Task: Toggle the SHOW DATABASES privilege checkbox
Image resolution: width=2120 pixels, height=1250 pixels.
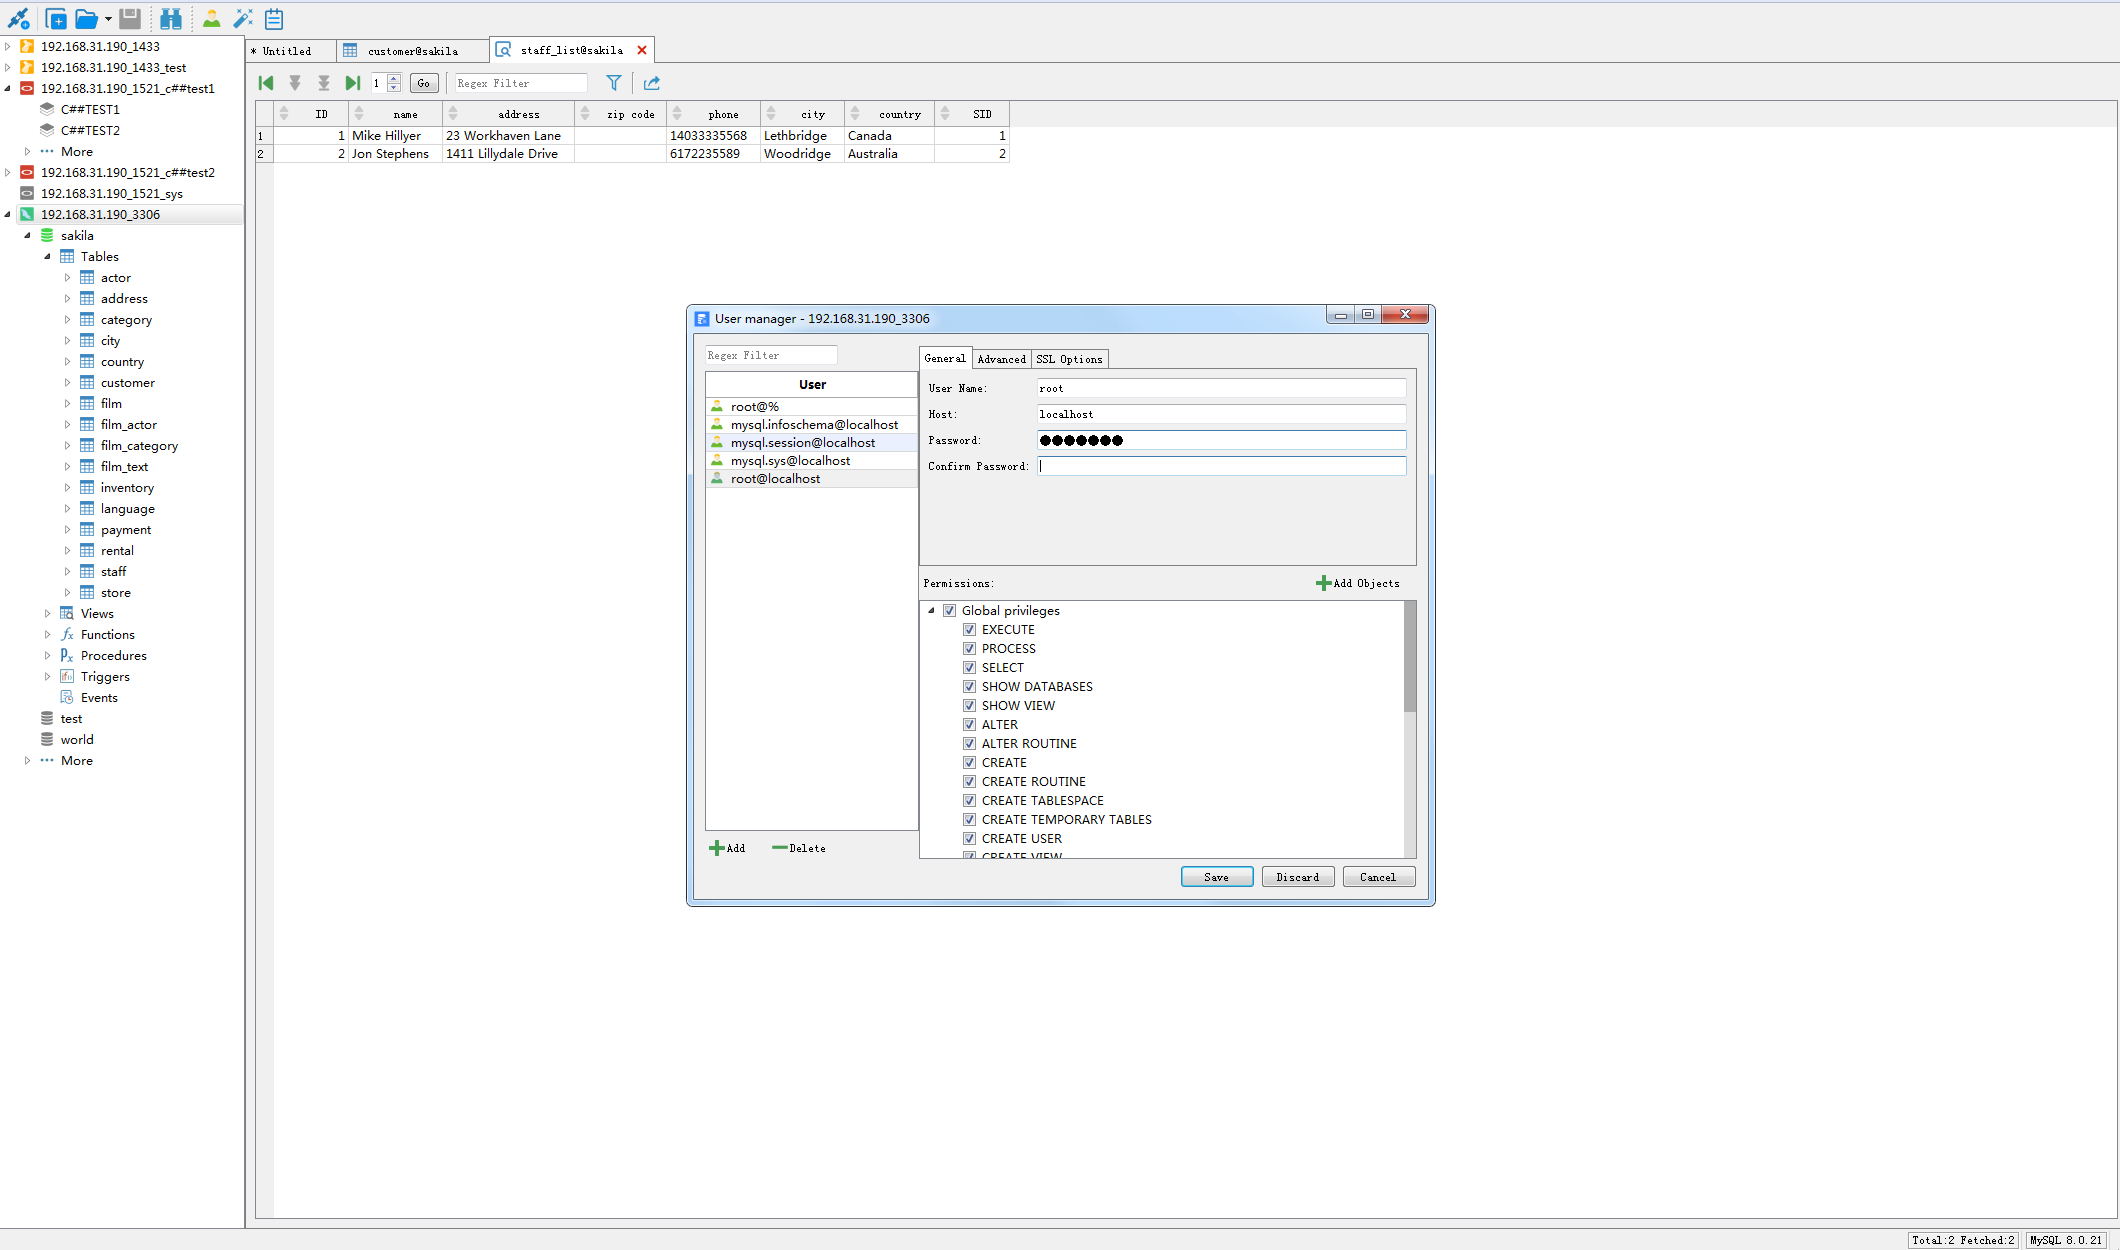Action: tap(969, 687)
